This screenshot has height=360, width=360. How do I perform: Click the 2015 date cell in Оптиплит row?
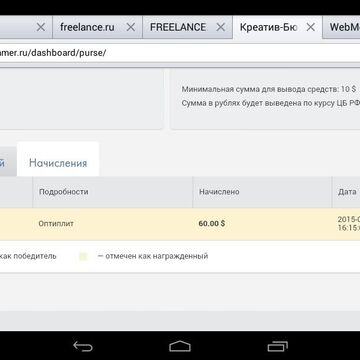(346, 224)
